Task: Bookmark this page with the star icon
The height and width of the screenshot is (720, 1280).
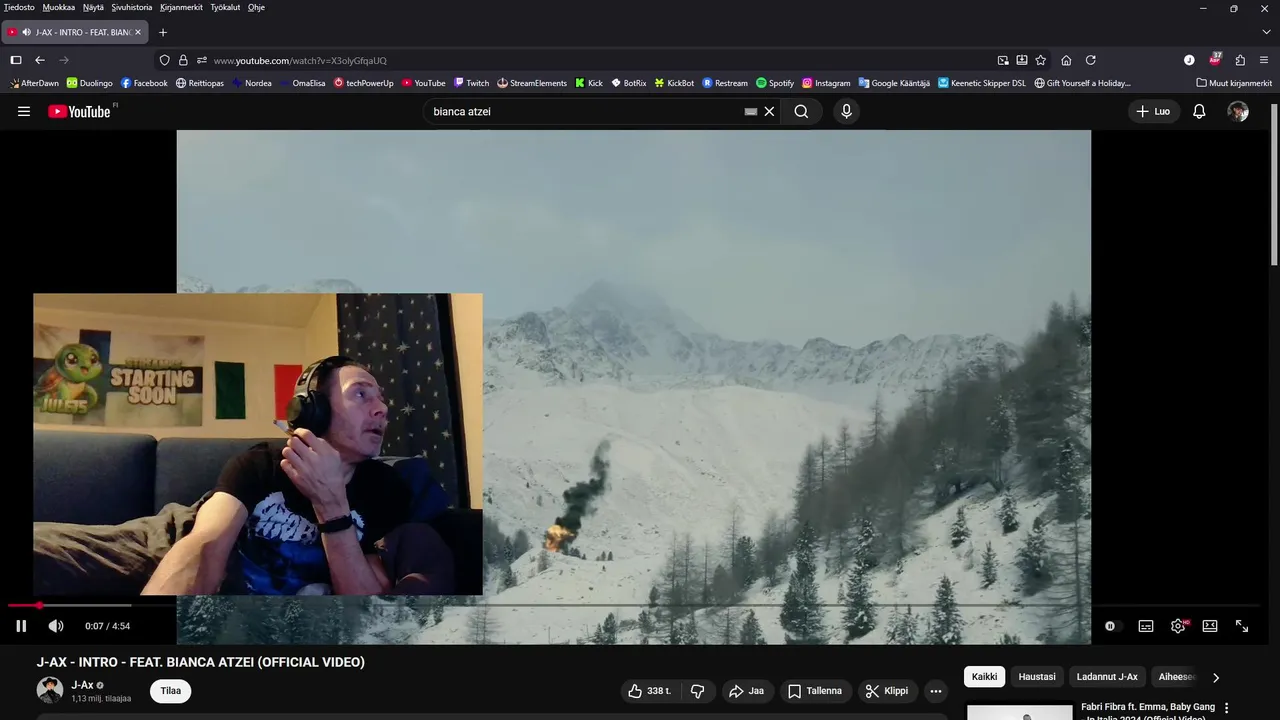Action: [1040, 60]
